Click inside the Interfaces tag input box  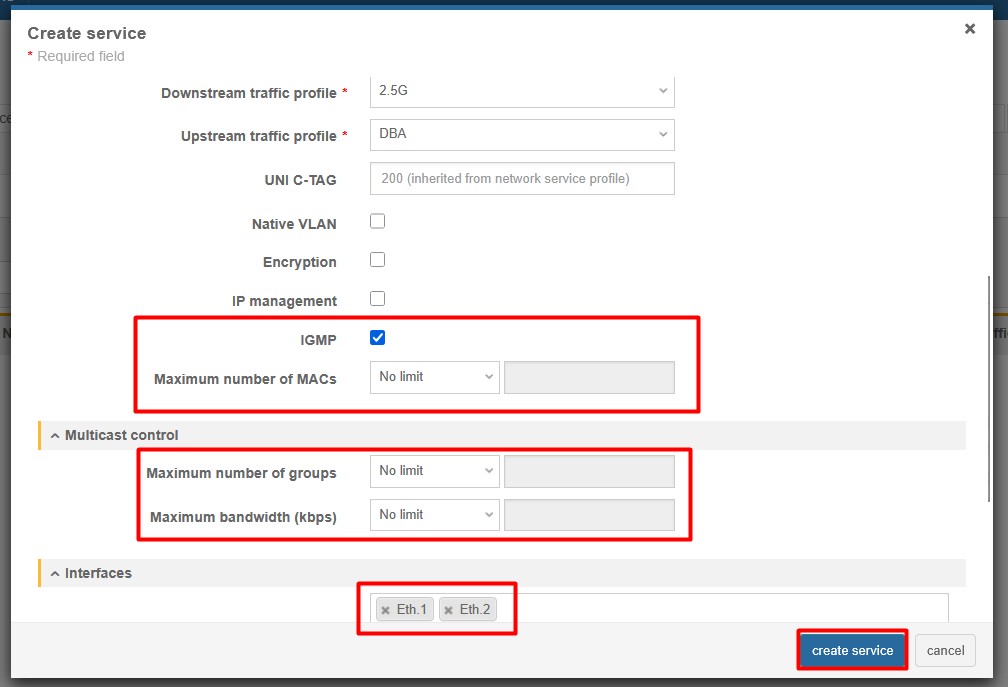720,609
